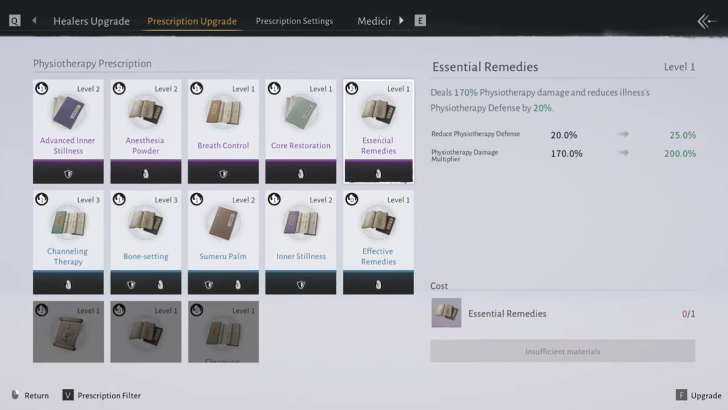Go to previous tab with left arrow

pos(34,20)
